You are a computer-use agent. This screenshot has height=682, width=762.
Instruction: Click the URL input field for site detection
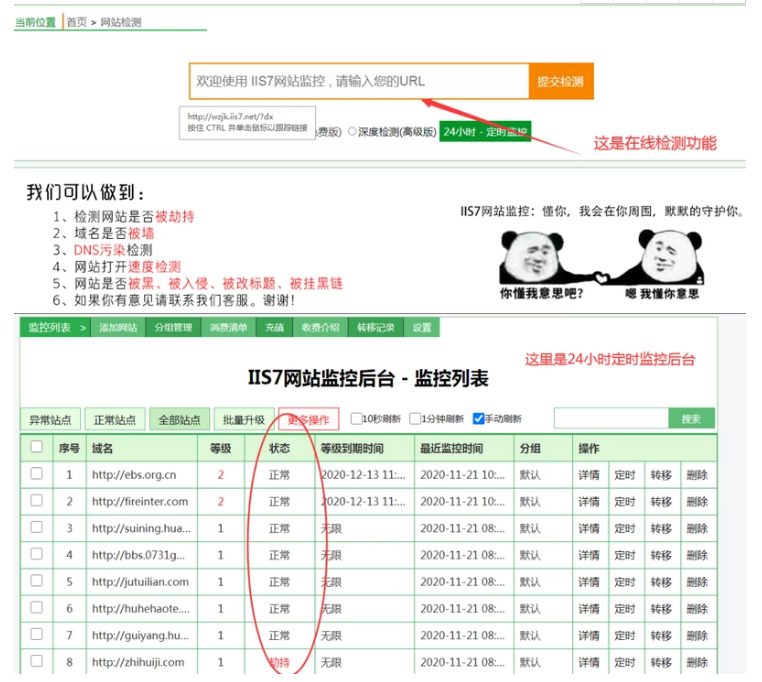[359, 81]
